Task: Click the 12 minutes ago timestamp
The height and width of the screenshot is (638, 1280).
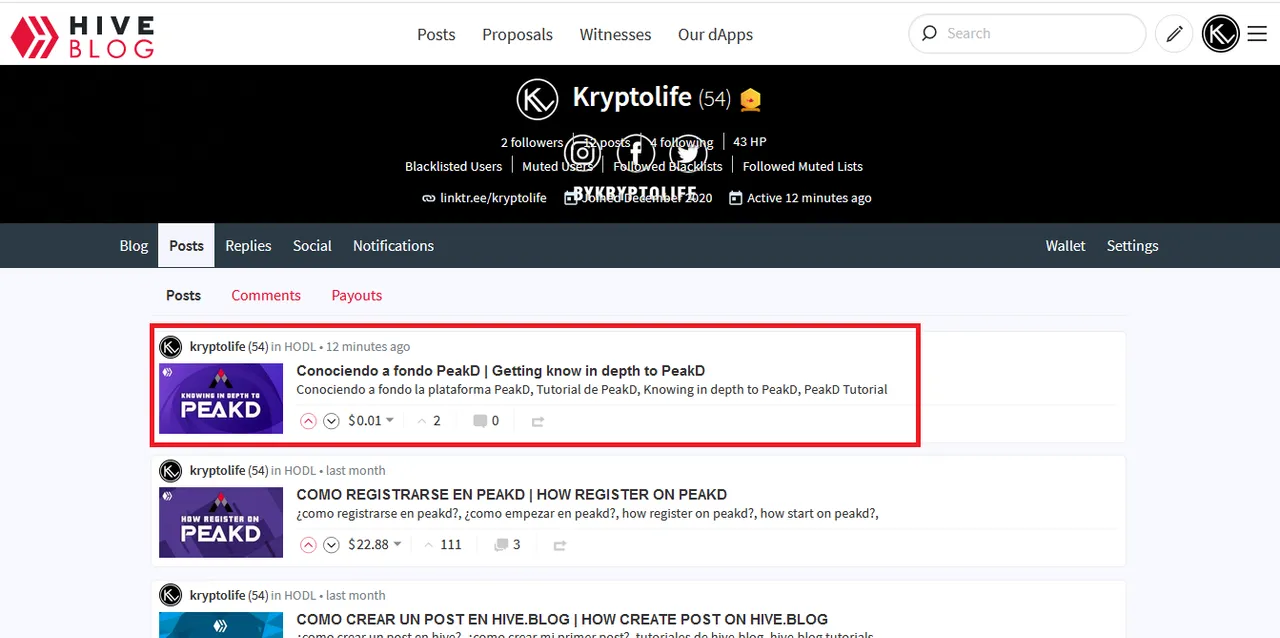Action: coord(368,347)
